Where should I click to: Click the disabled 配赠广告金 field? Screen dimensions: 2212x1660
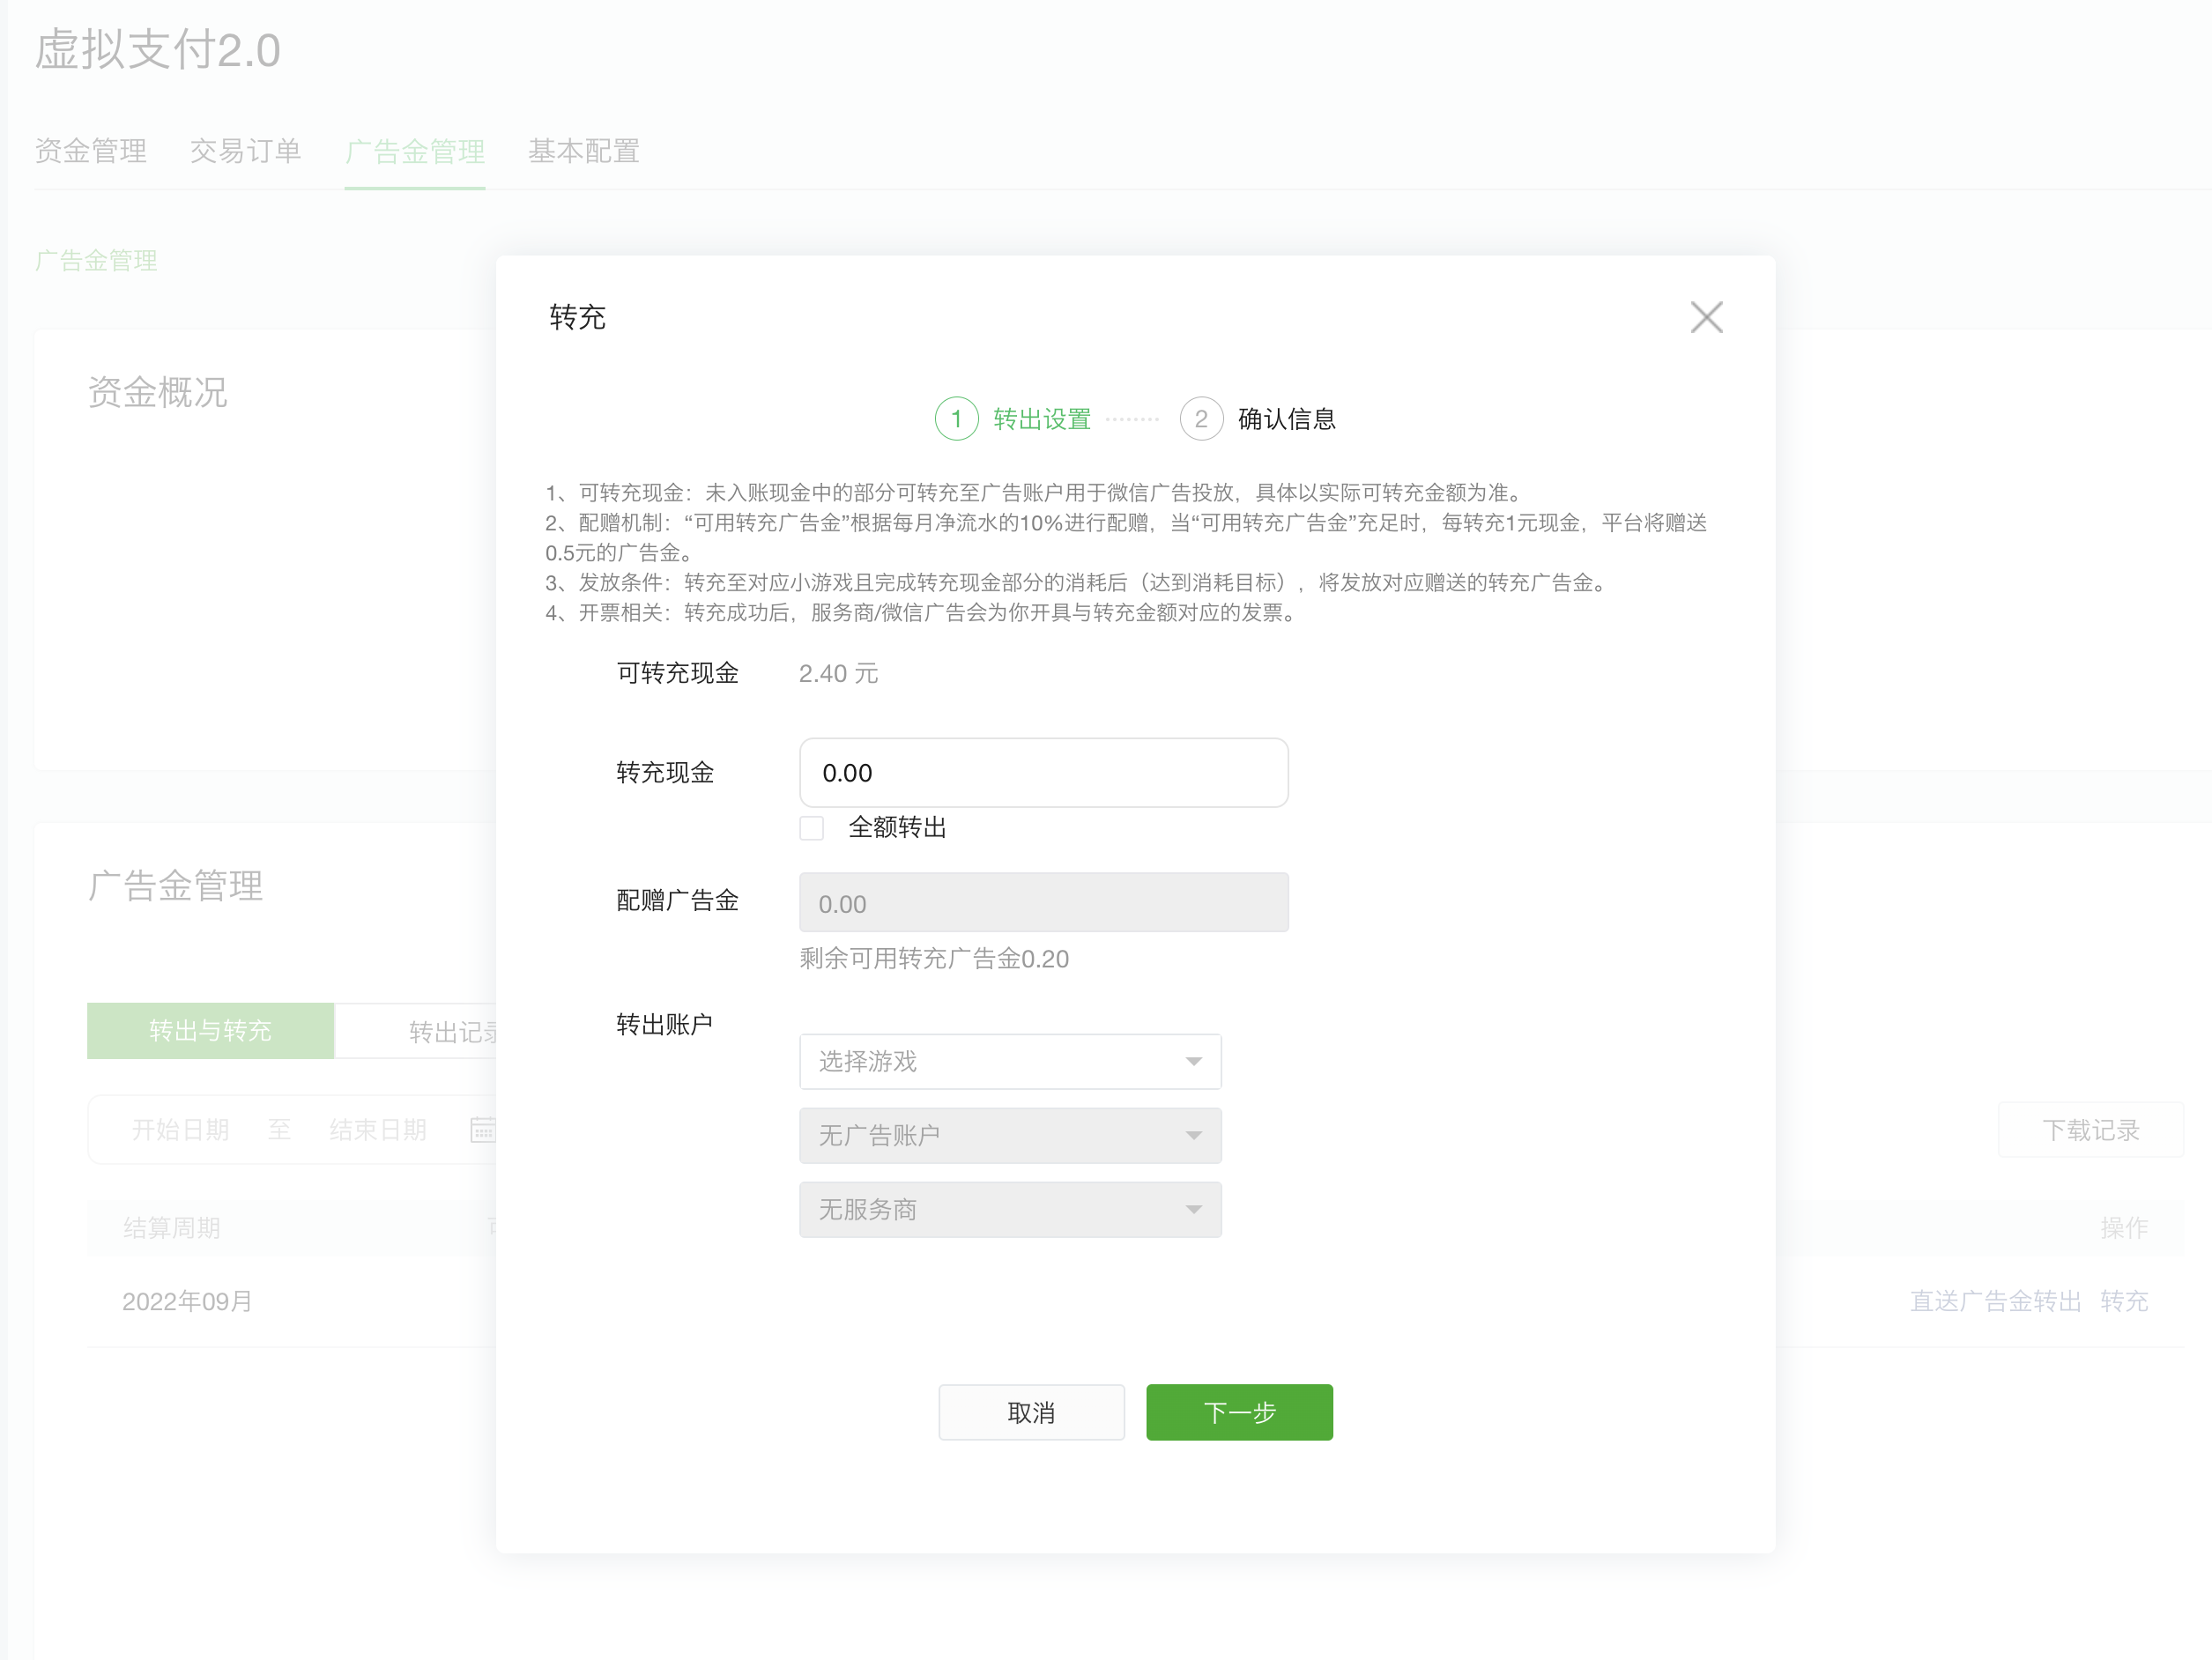1043,903
